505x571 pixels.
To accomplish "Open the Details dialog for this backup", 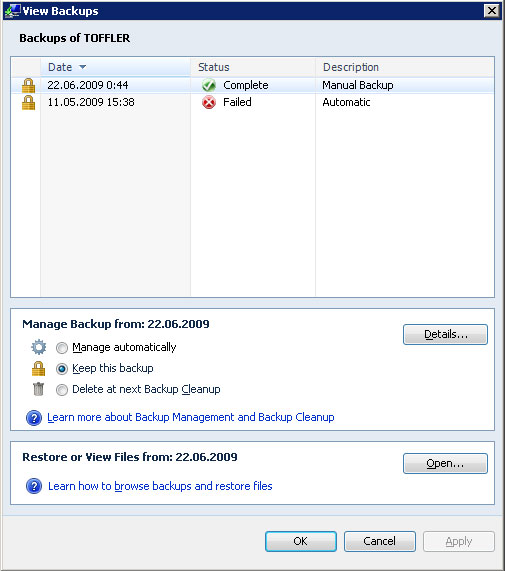I will tap(445, 334).
